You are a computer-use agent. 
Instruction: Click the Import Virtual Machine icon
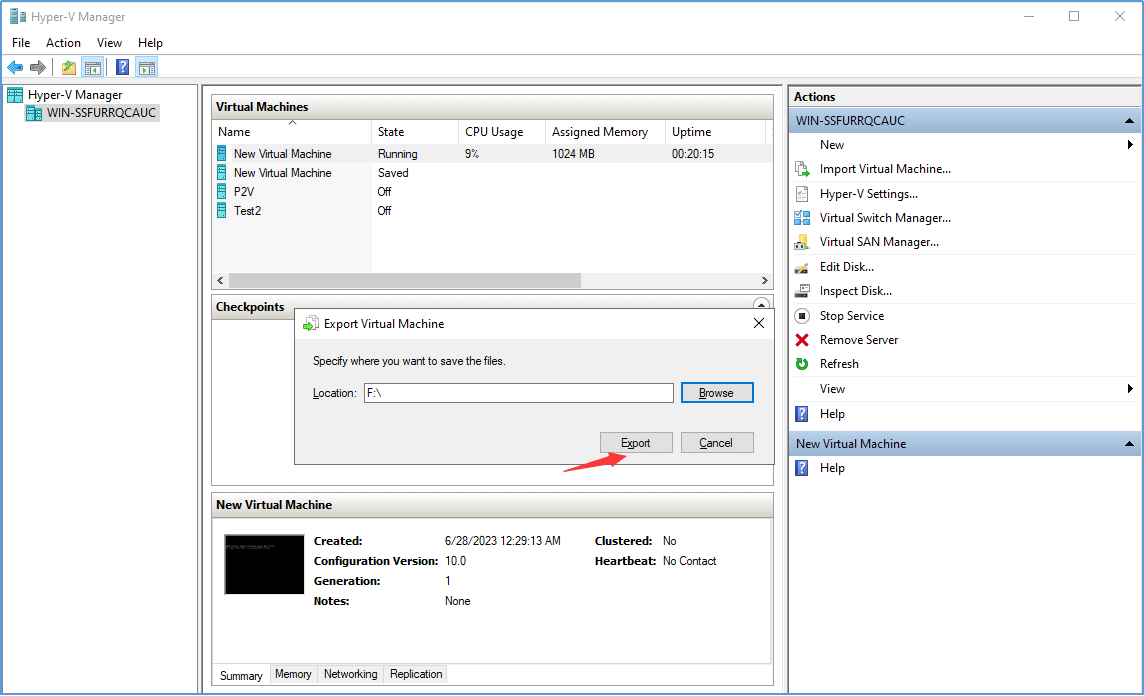tap(802, 169)
